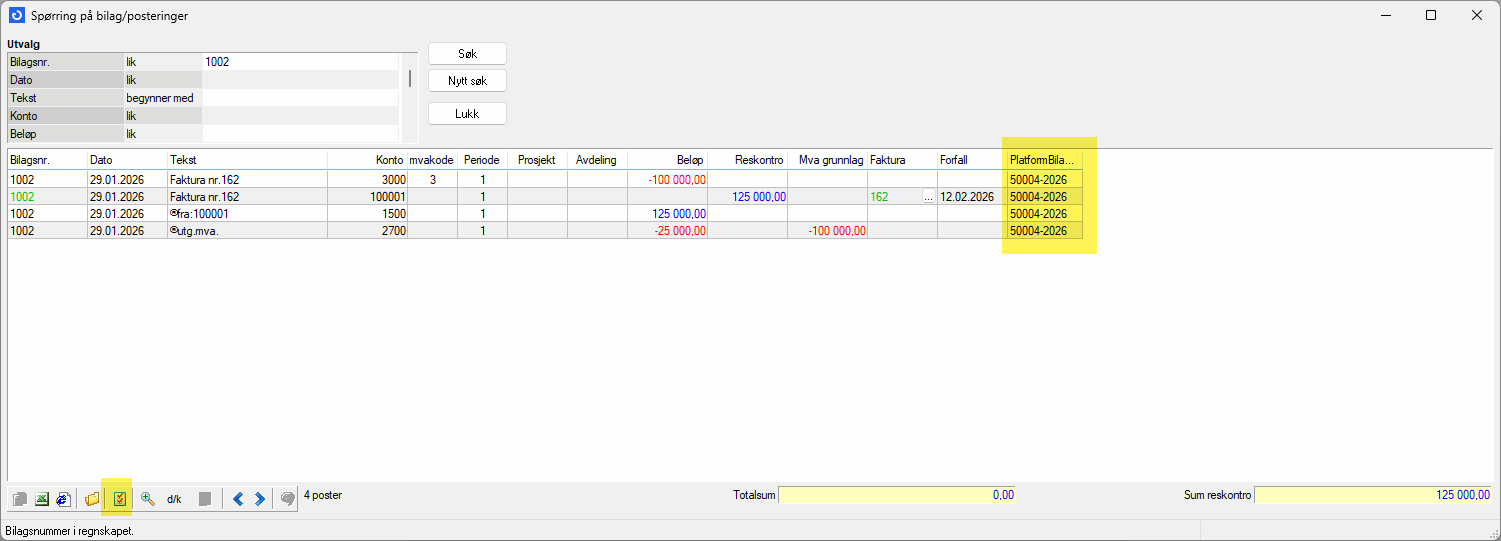Open the yellow folder icon
Screen dimensions: 1501x541
click(x=92, y=499)
